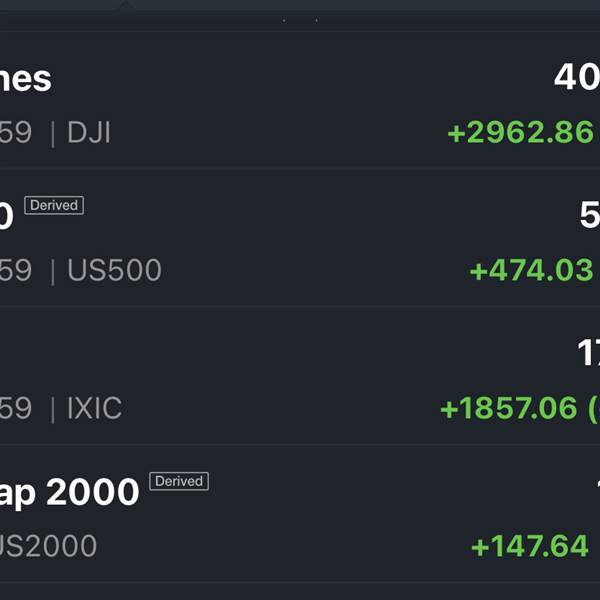Open the Dow Jones index name
The height and width of the screenshot is (600, 600).
(x=26, y=80)
